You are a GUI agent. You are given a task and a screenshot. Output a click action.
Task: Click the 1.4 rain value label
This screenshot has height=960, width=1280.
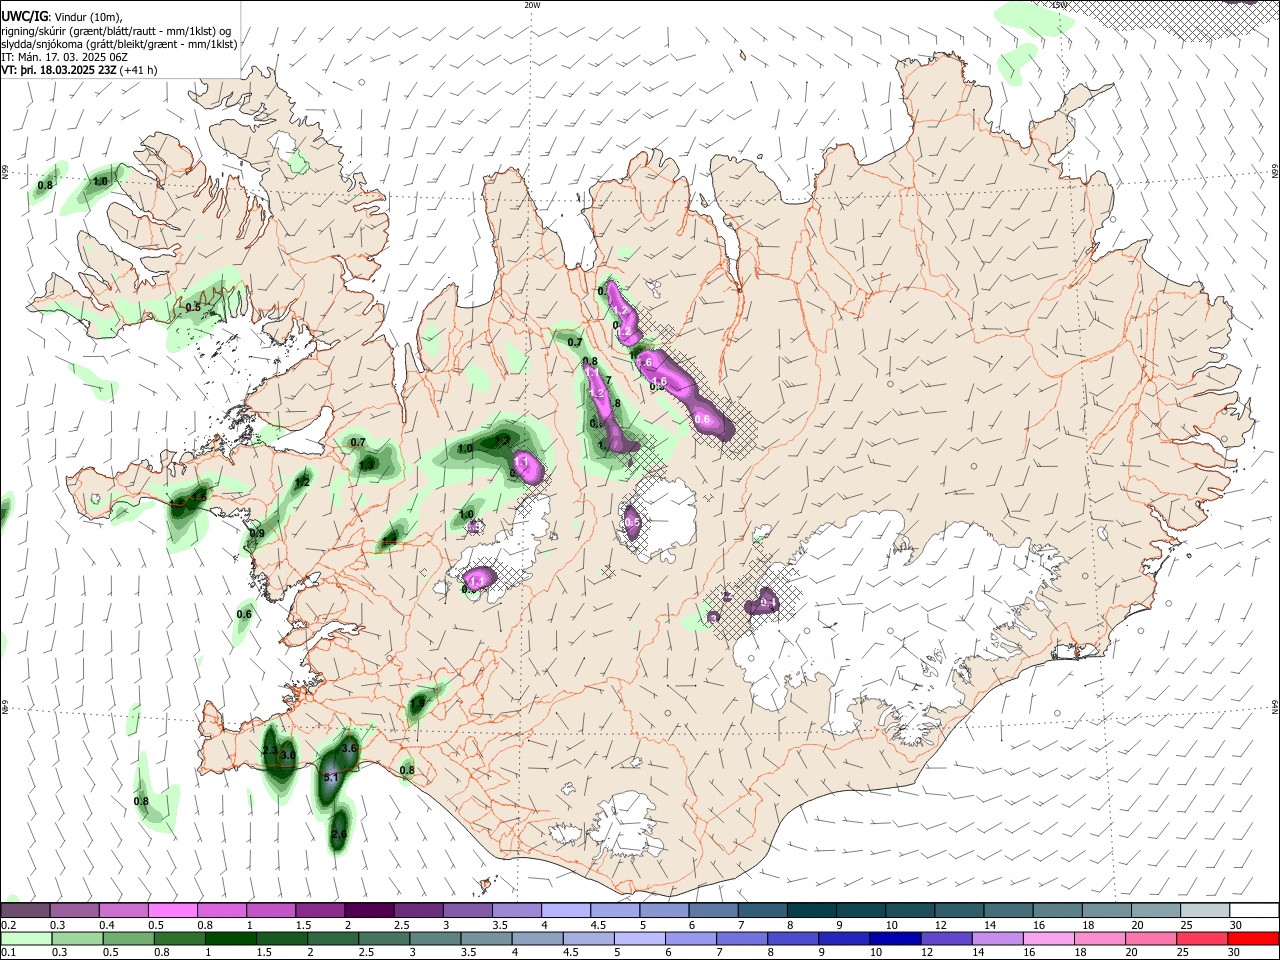pyautogui.click(x=390, y=541)
